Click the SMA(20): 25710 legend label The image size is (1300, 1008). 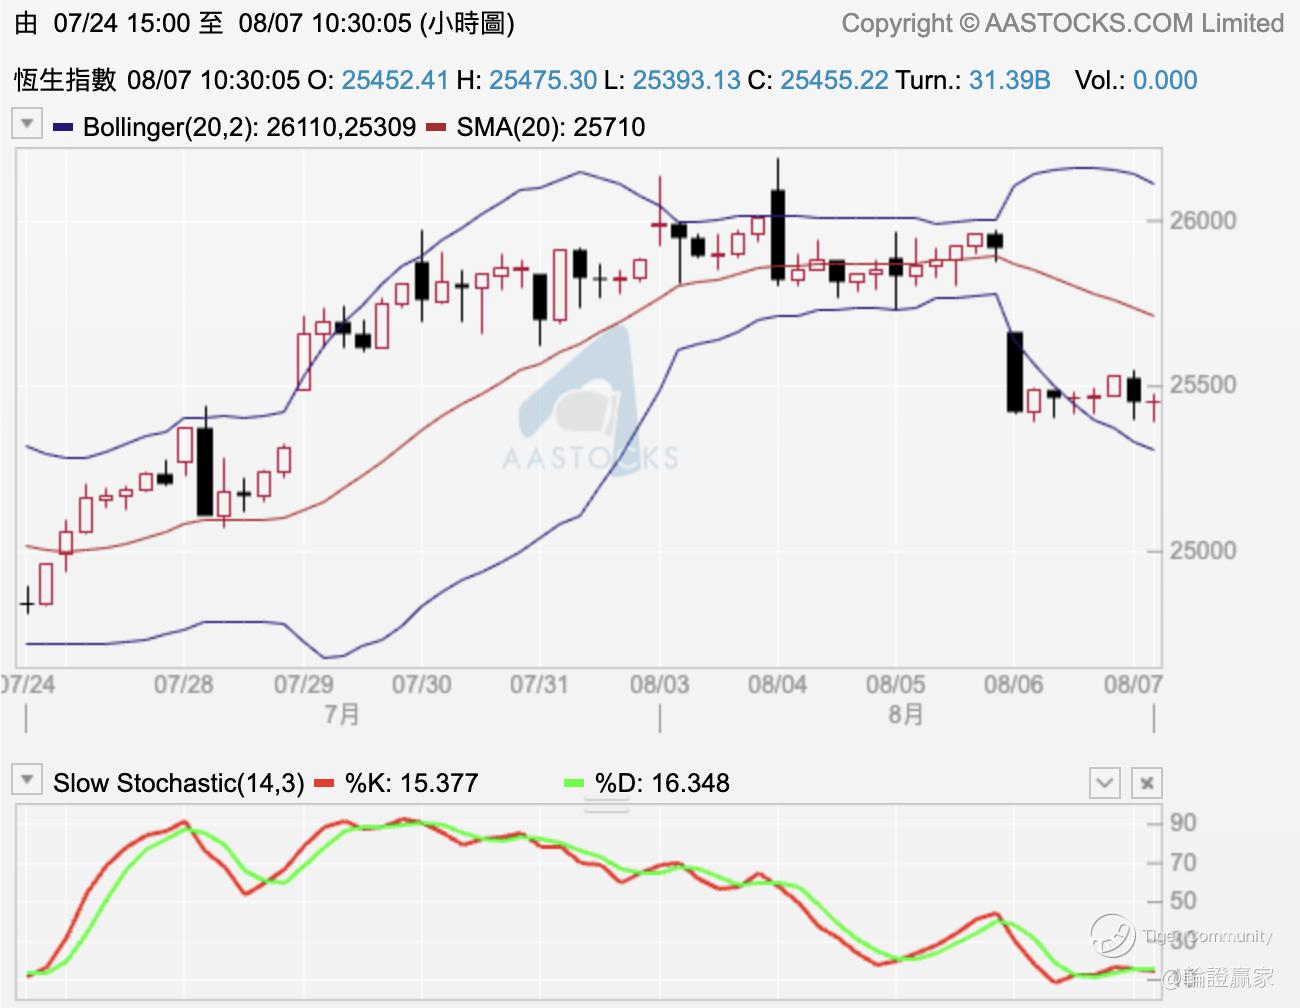tap(551, 127)
